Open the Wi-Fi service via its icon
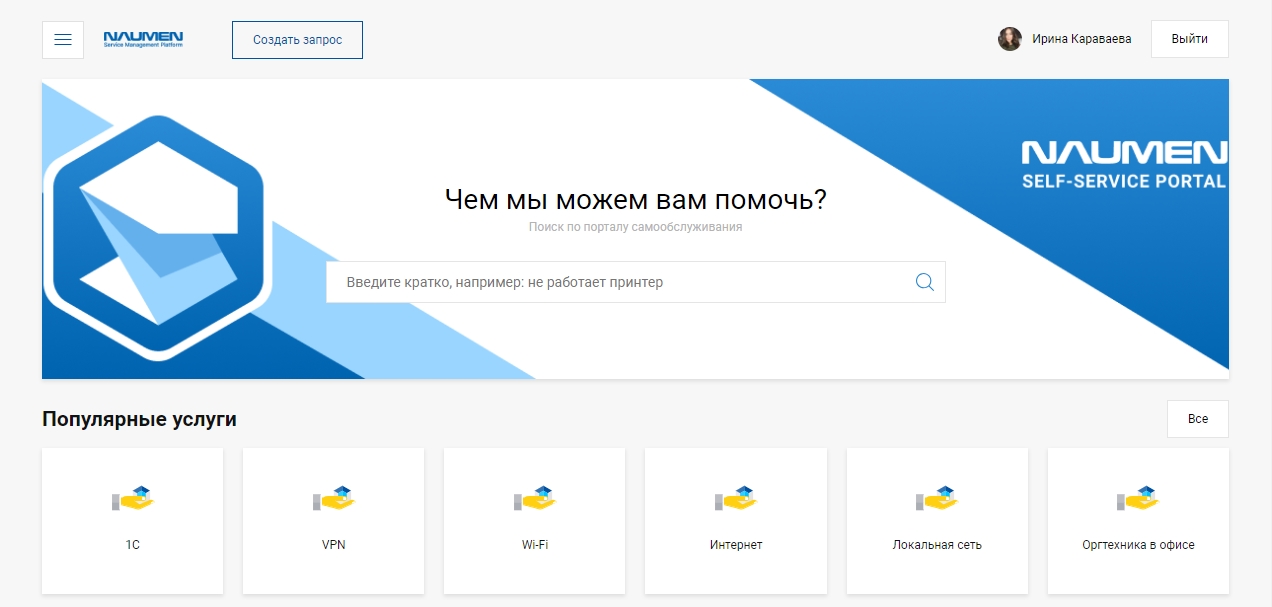Screen dimensions: 1272x607 point(534,498)
